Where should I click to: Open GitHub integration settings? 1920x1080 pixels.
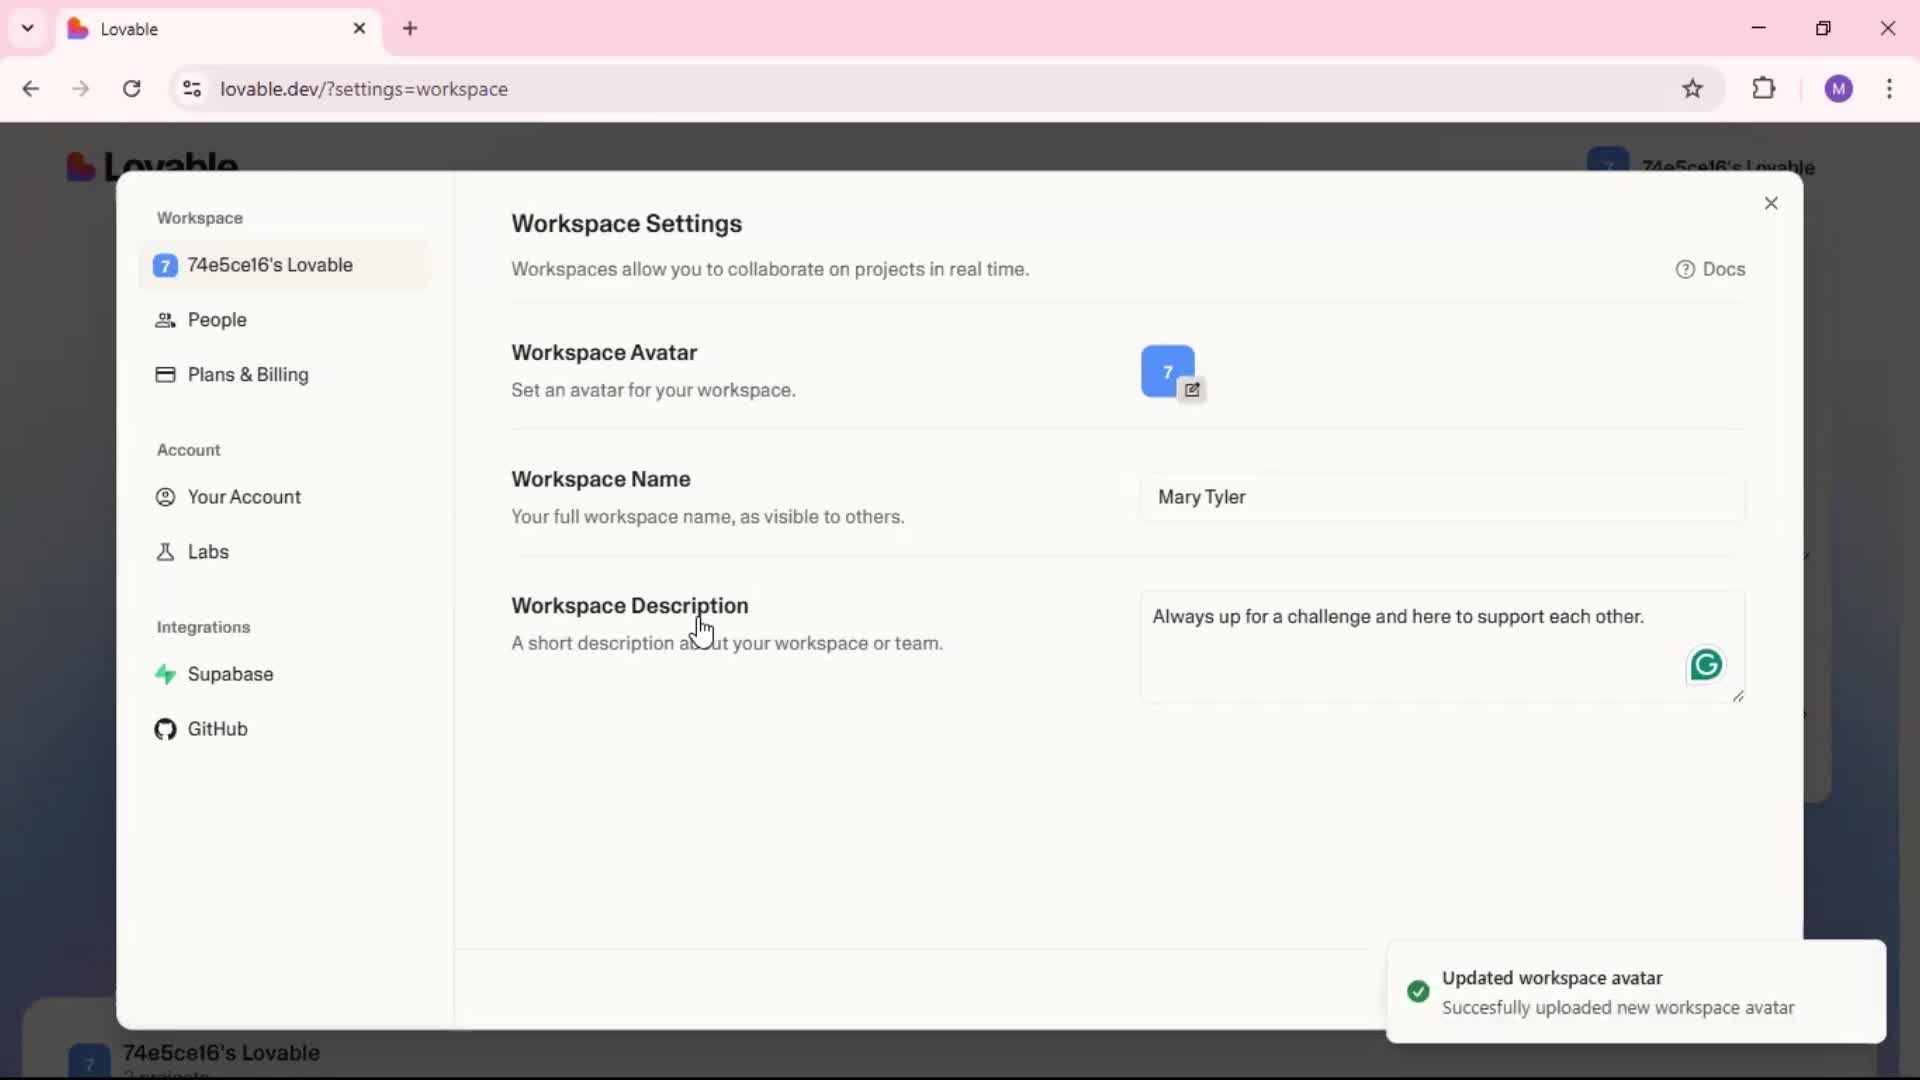[217, 729]
